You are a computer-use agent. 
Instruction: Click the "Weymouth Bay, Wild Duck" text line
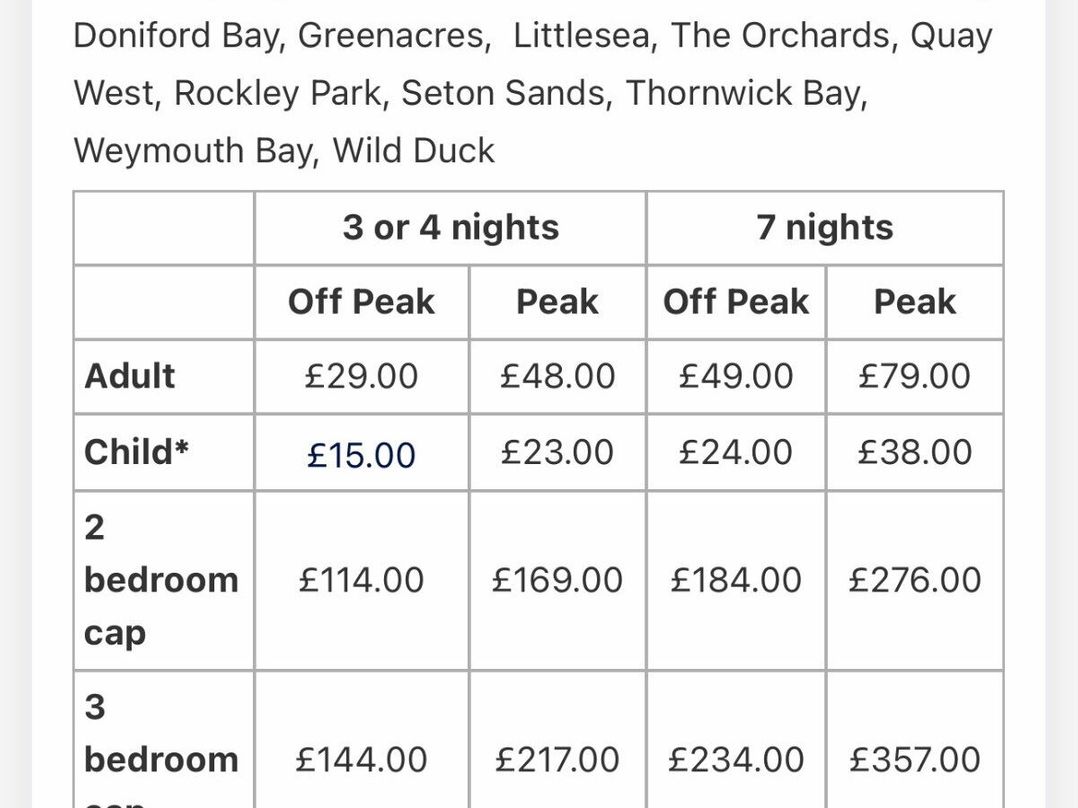(x=284, y=151)
